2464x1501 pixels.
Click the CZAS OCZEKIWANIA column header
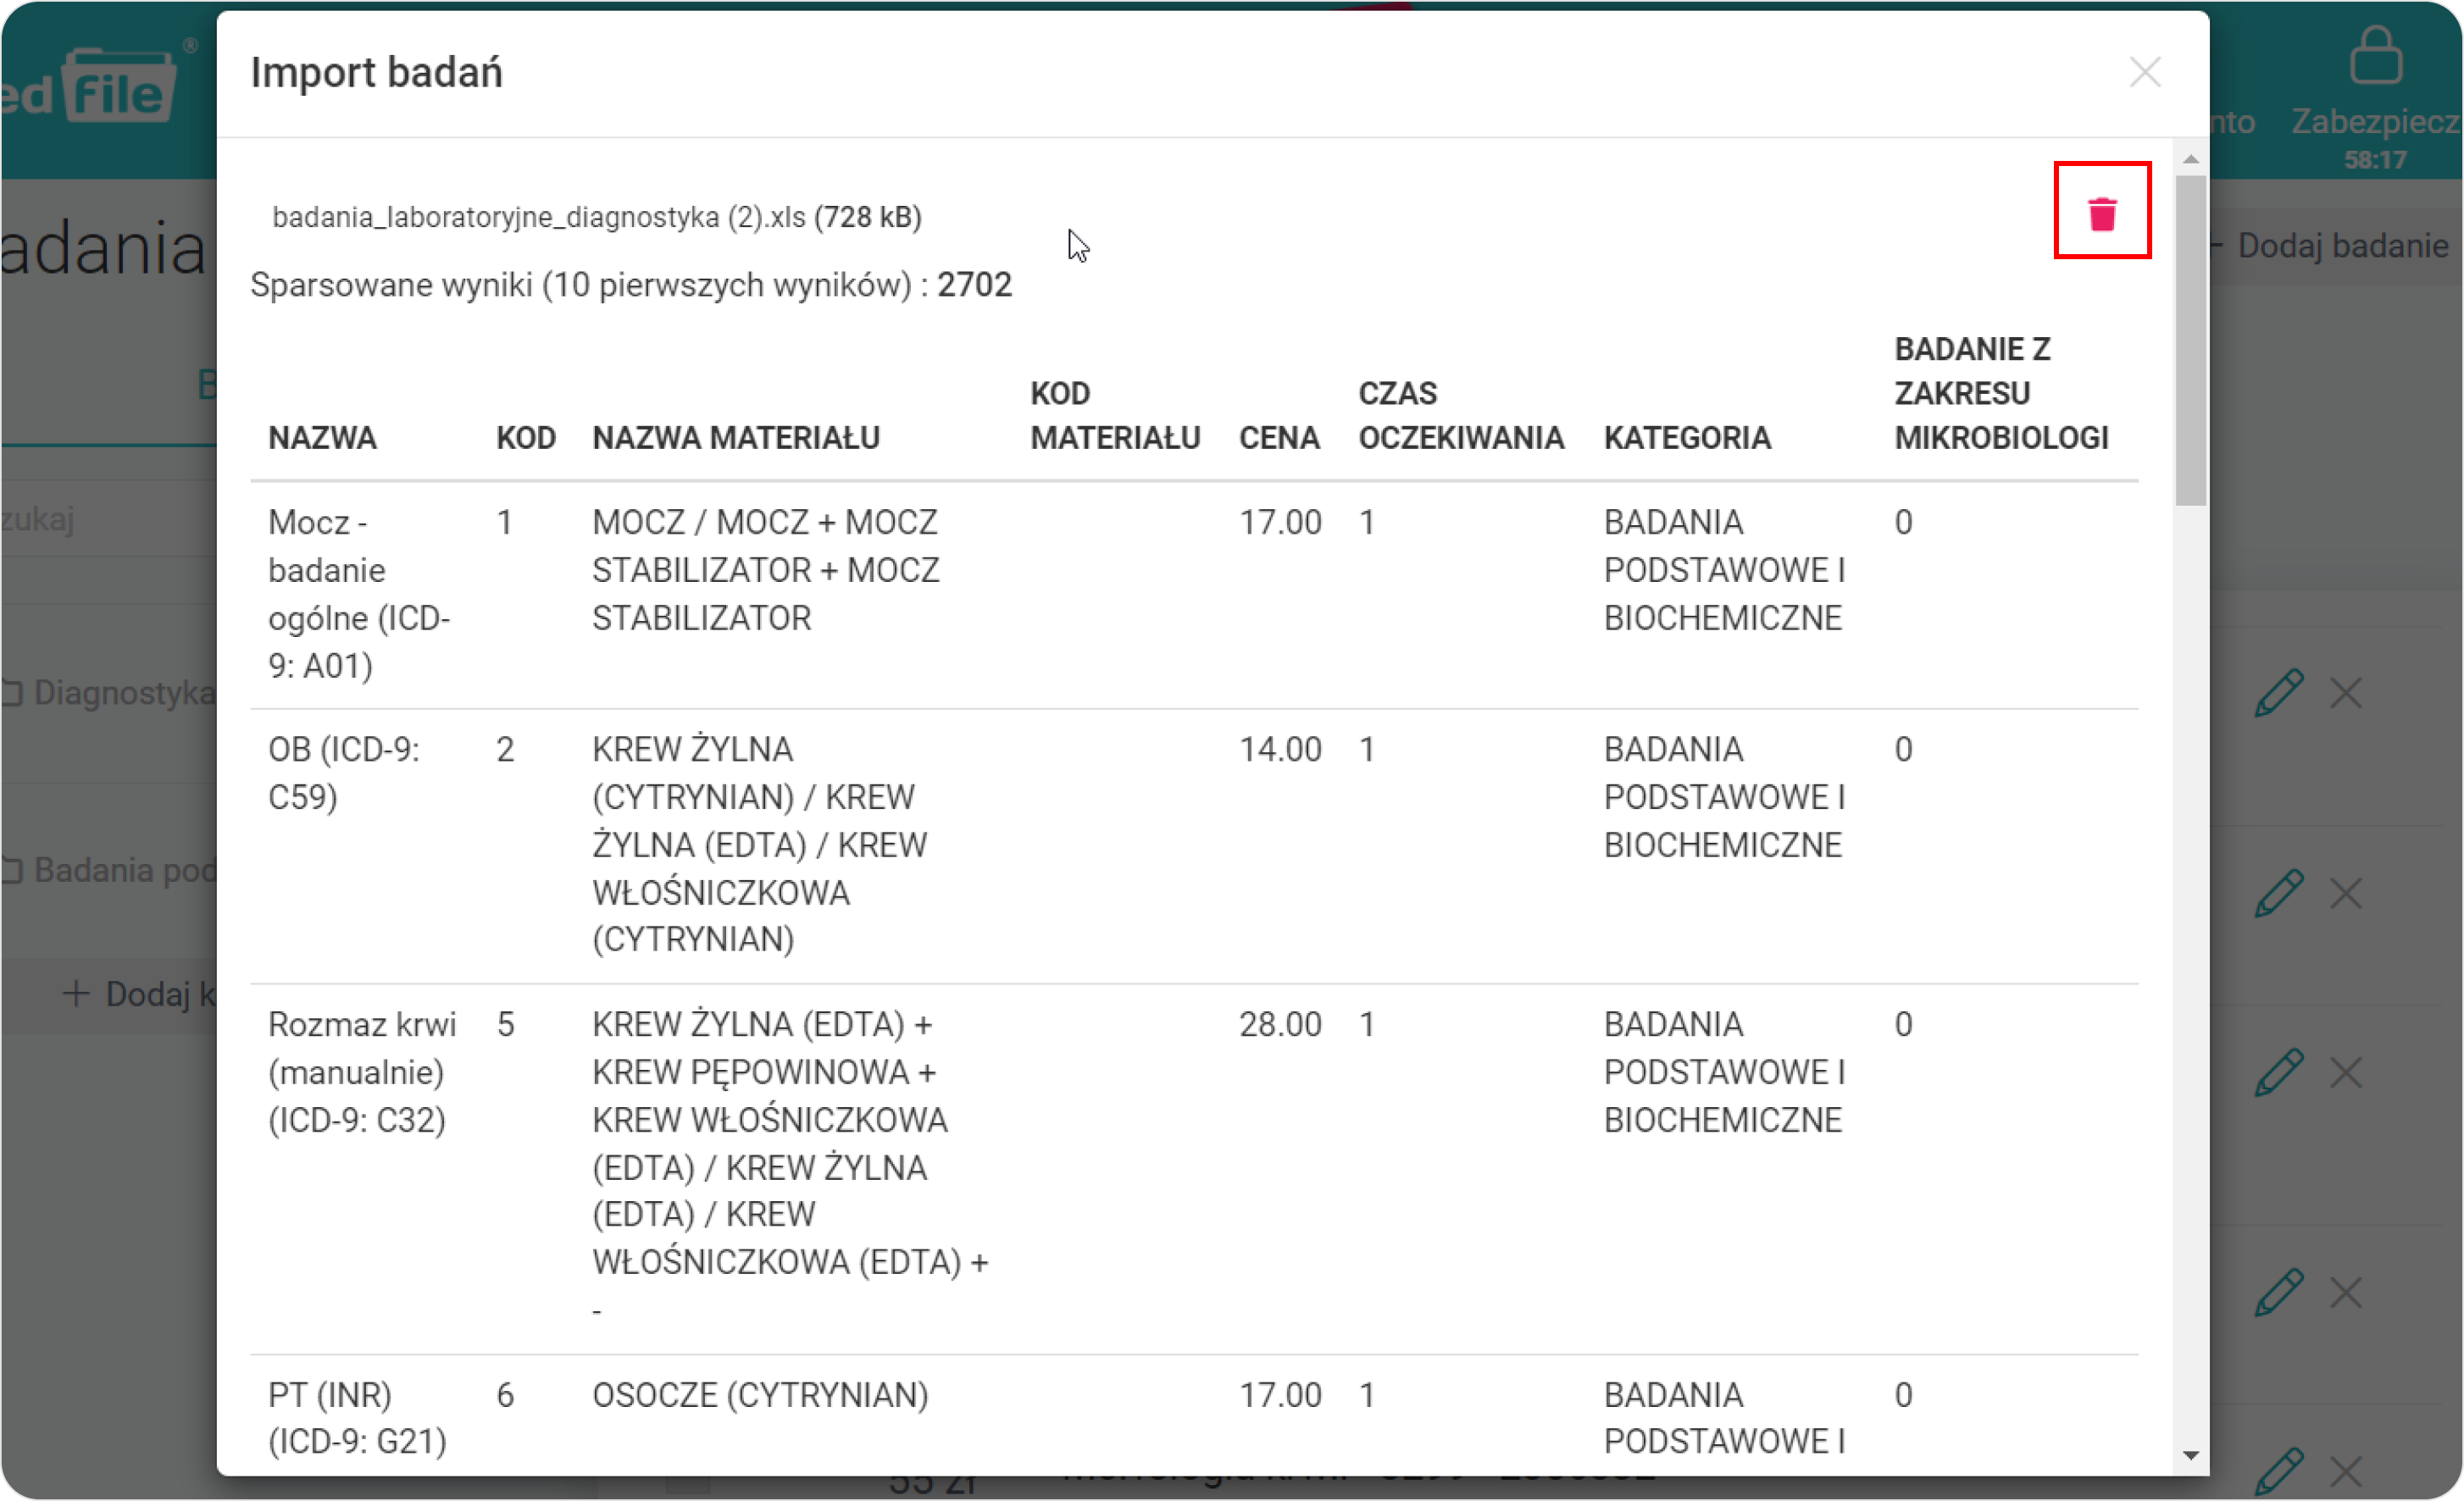click(1460, 415)
